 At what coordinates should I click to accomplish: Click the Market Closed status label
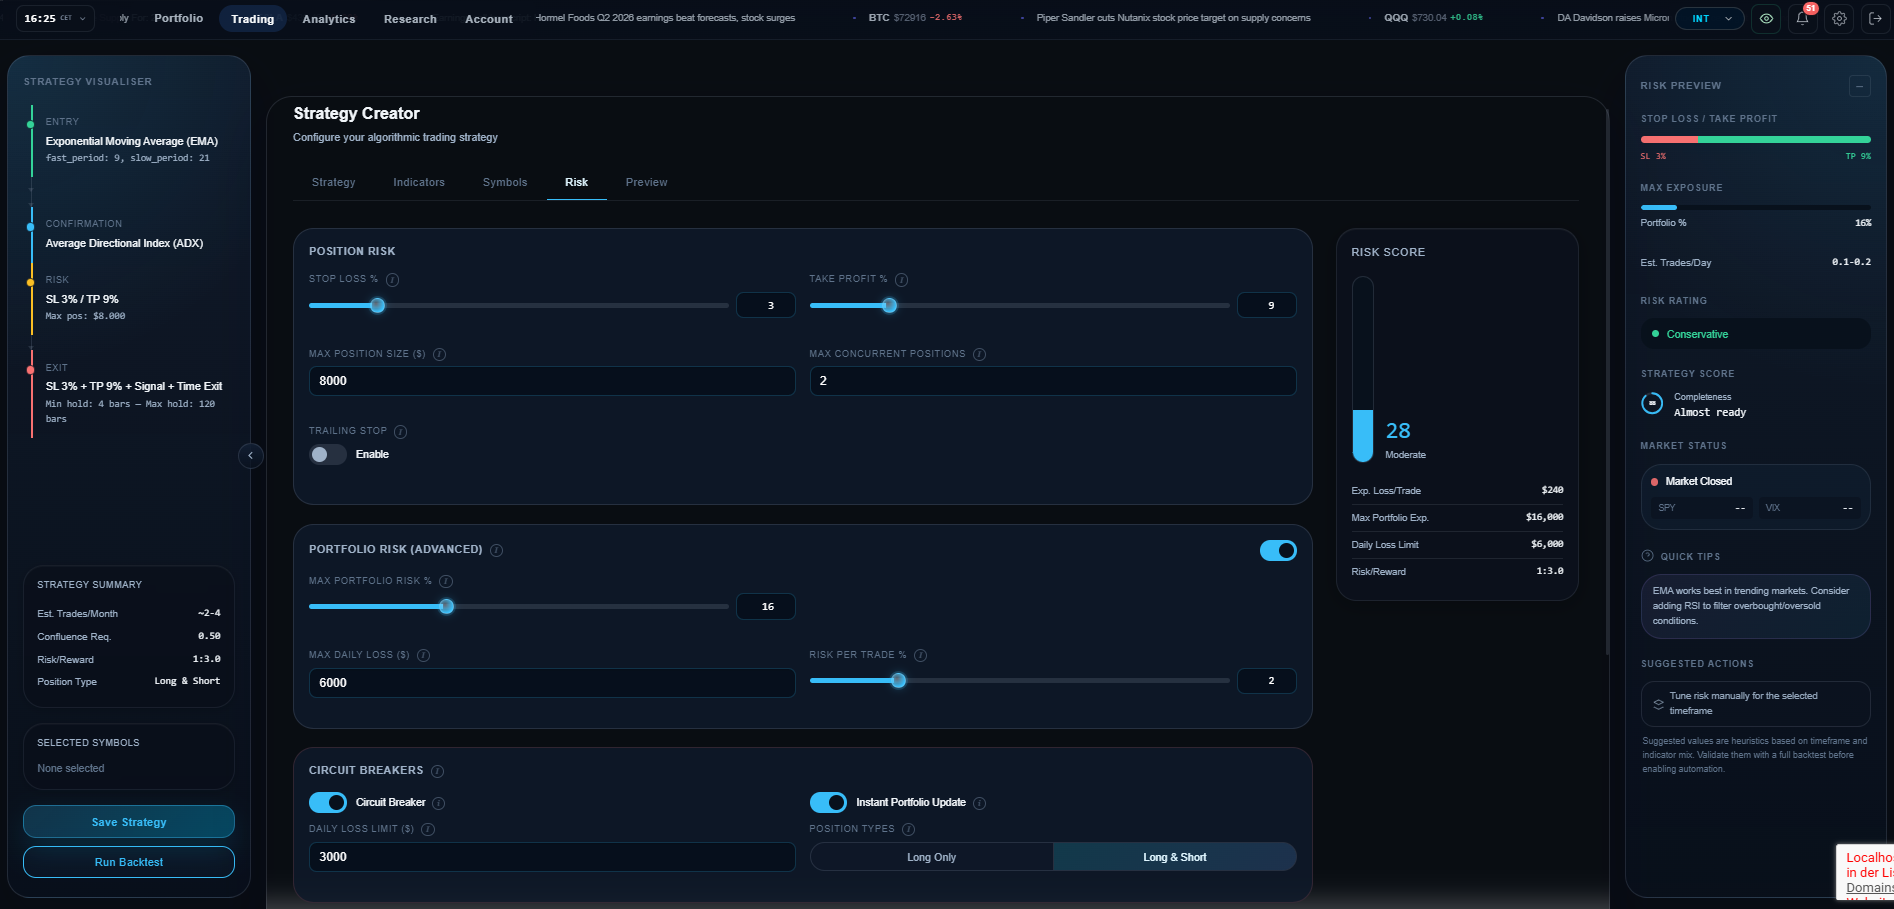pyautogui.click(x=1698, y=481)
